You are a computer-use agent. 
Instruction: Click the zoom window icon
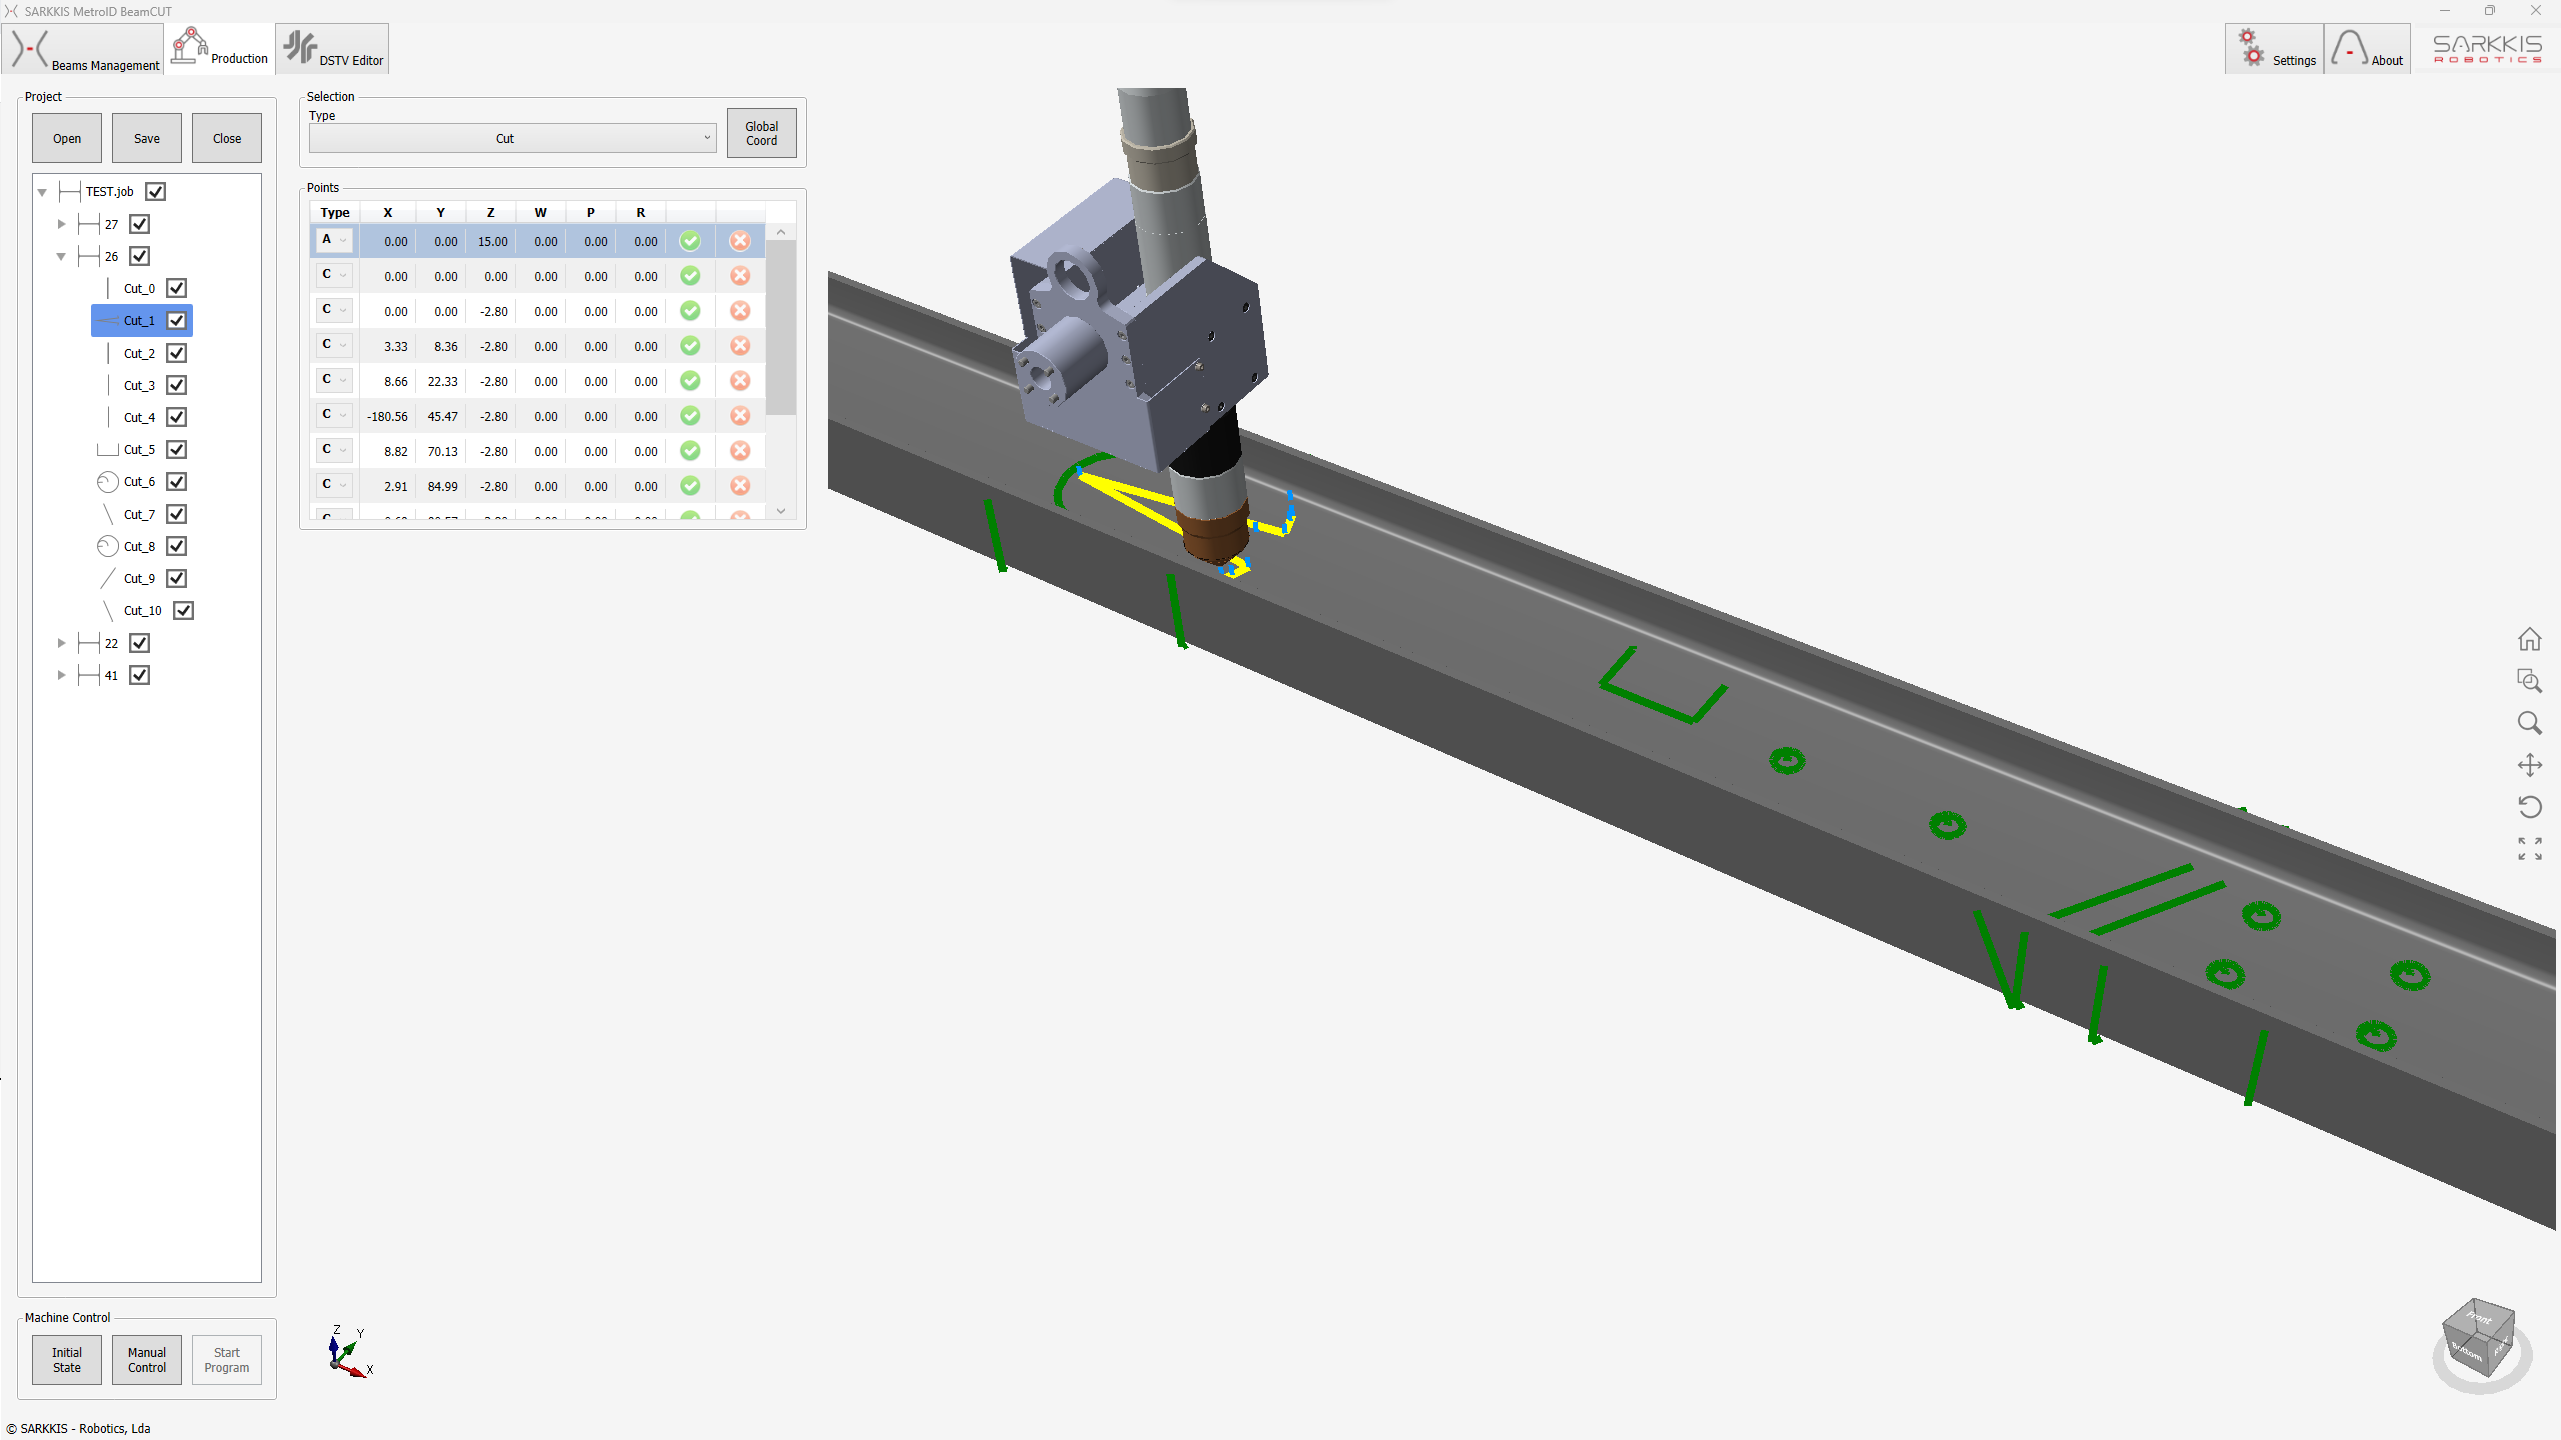tap(2529, 681)
